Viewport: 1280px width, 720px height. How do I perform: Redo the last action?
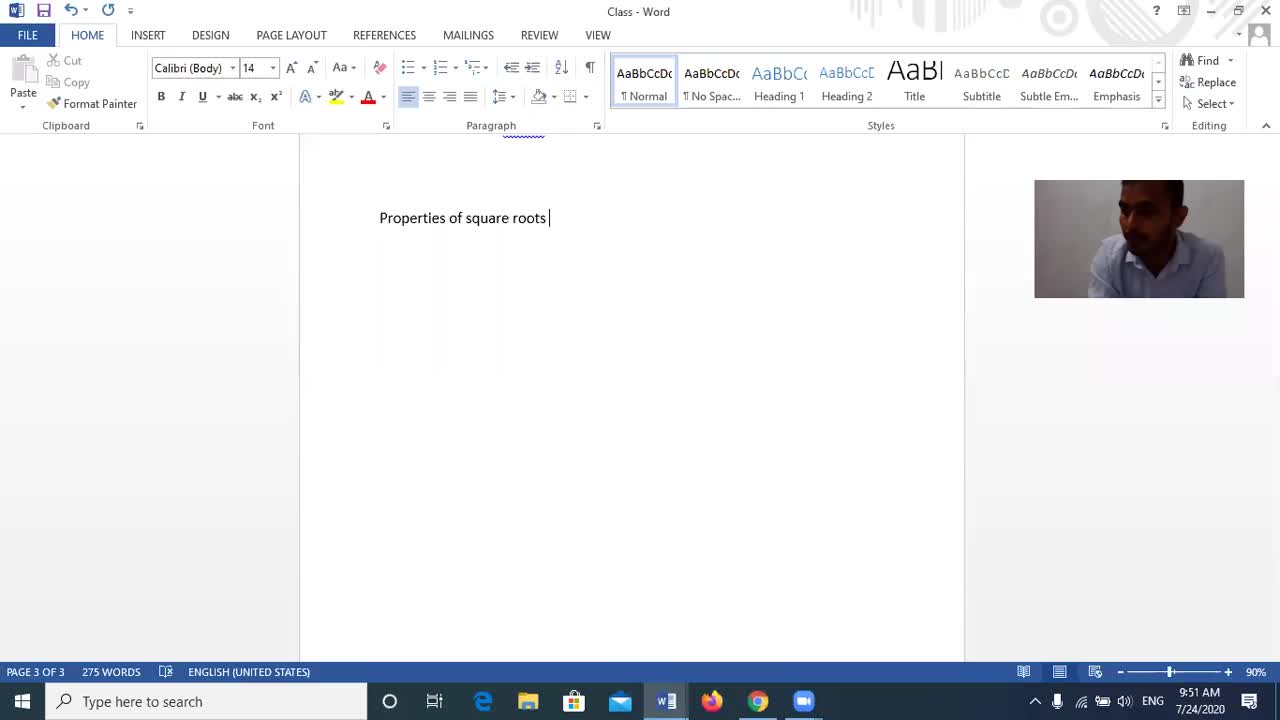pyautogui.click(x=108, y=11)
